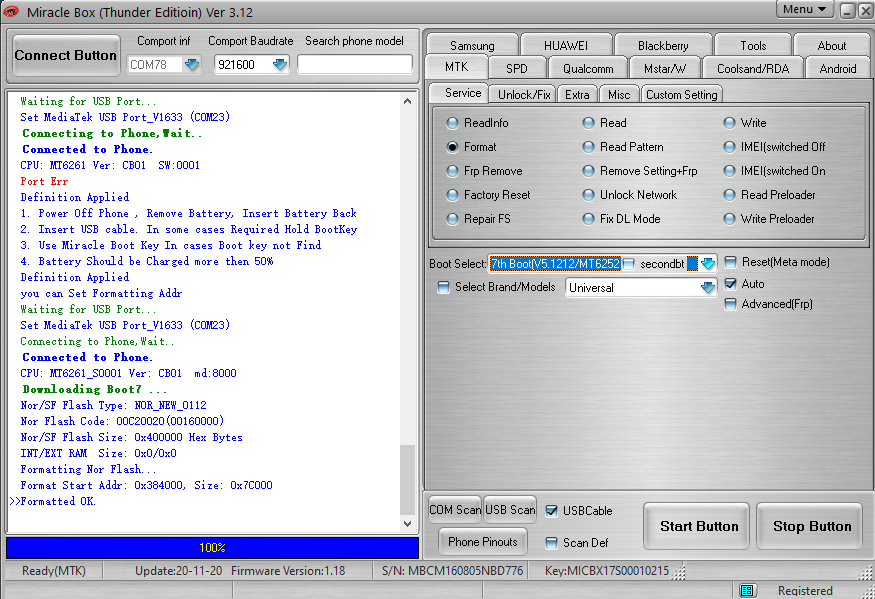
Task: Select the Frp Remove option
Action: 452,171
